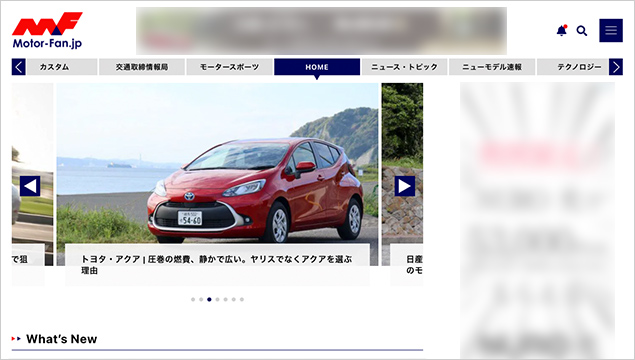Select the active third carousel dot
The height and width of the screenshot is (360, 635).
point(209,300)
